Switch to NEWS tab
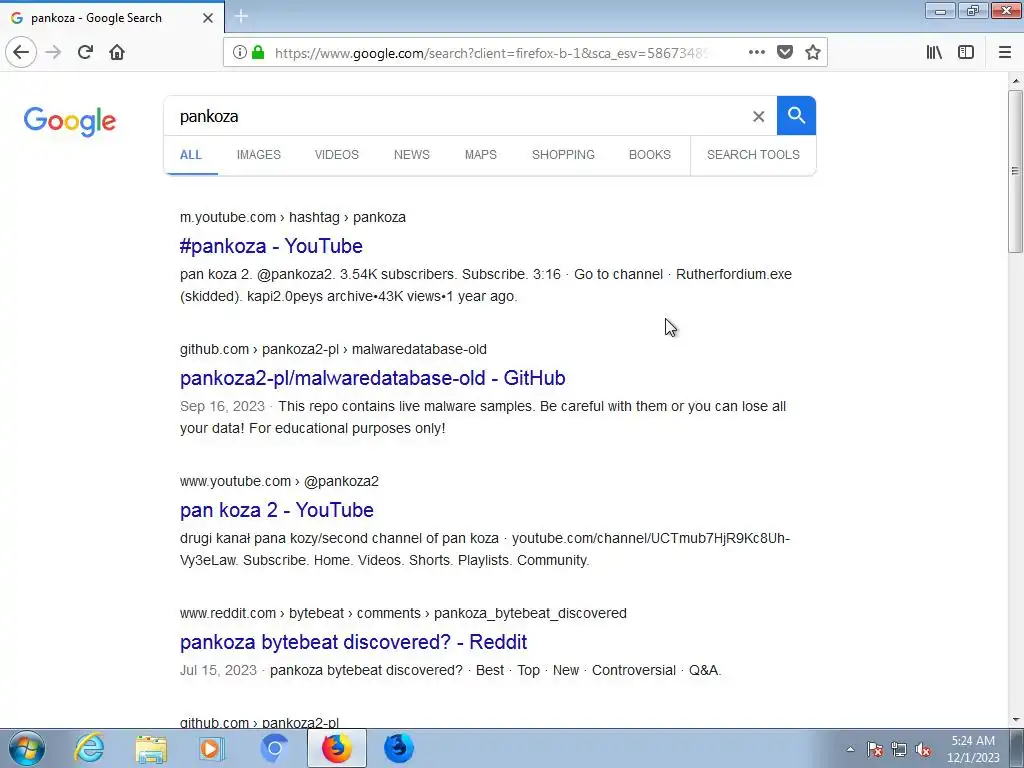This screenshot has width=1024, height=768. [411, 155]
